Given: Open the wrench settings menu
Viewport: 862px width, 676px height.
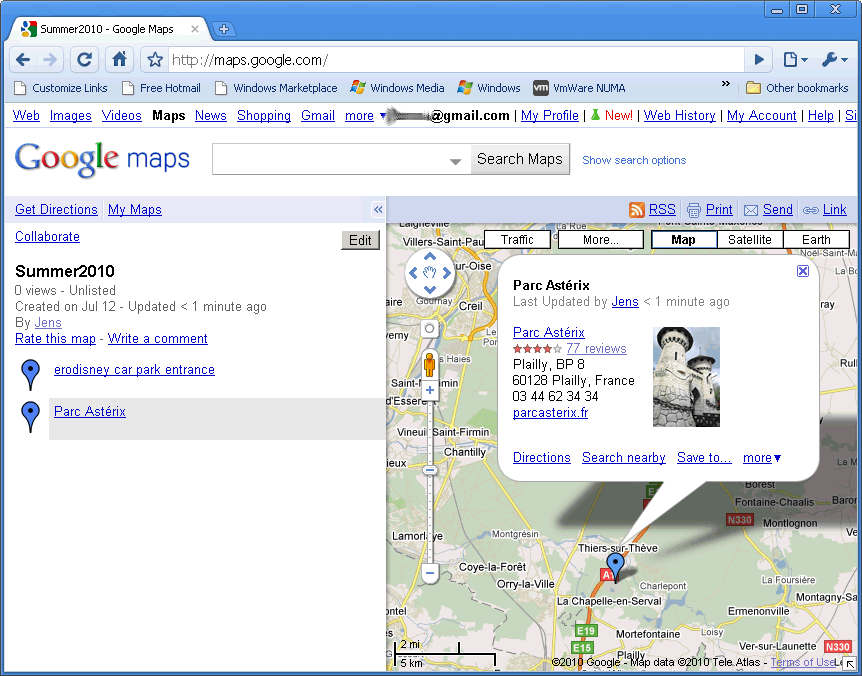Looking at the screenshot, I should click(x=835, y=59).
